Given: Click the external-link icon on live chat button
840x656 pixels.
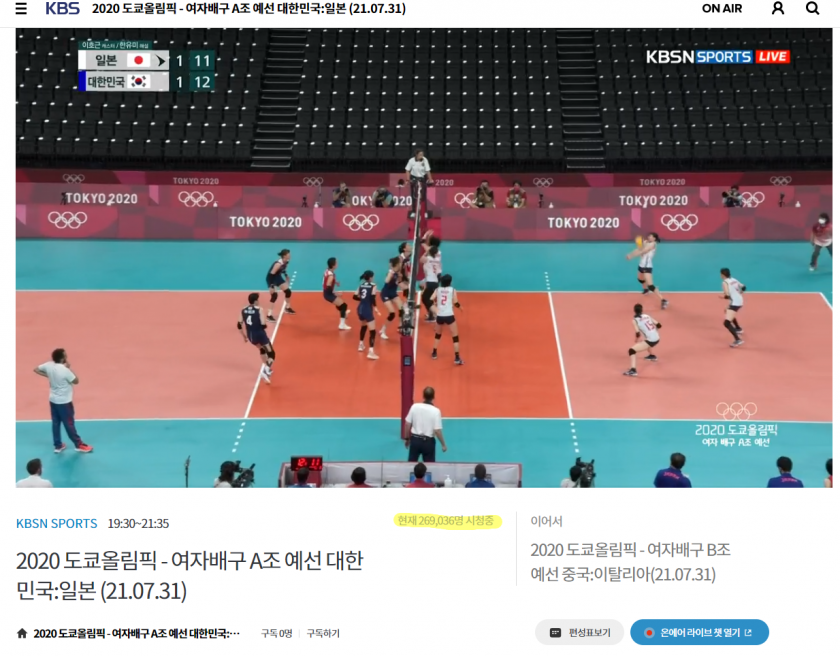Looking at the screenshot, I should (748, 632).
